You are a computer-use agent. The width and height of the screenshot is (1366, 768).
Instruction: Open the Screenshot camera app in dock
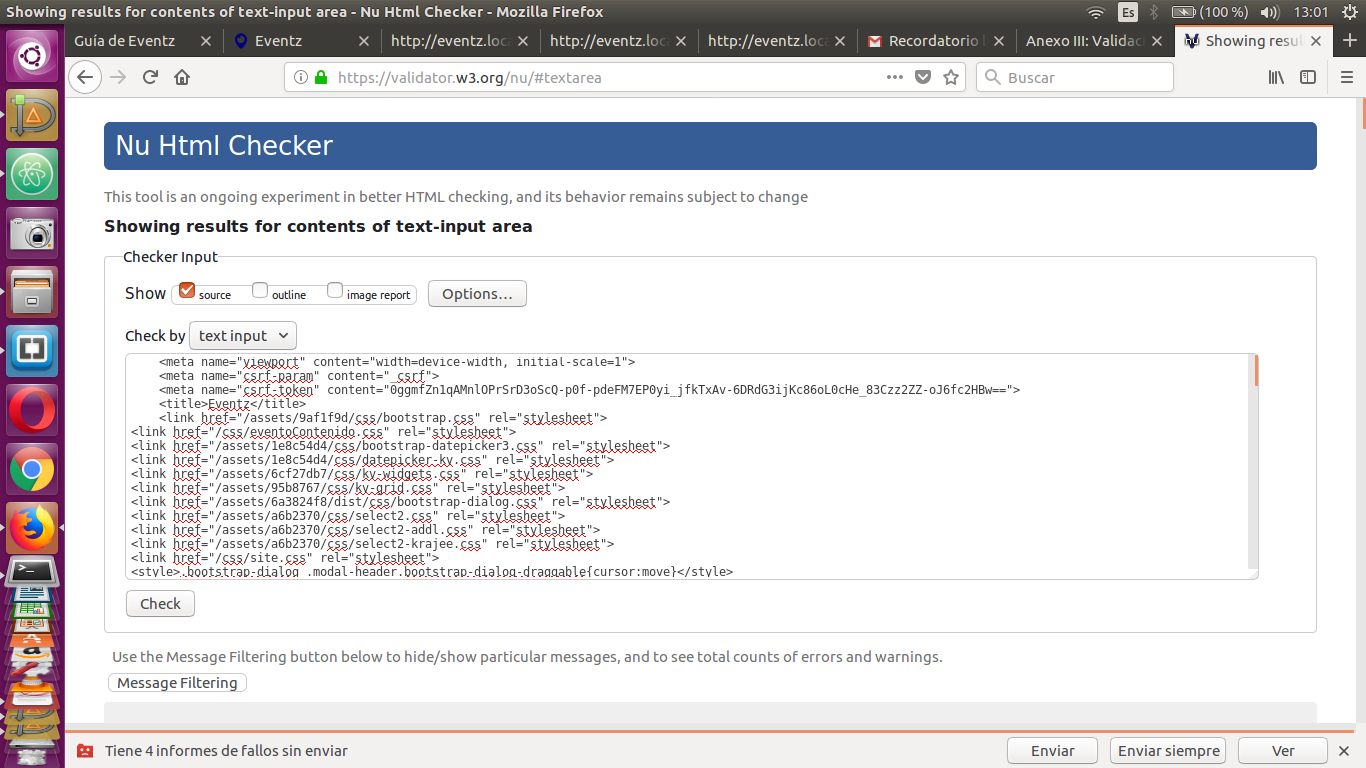point(33,233)
